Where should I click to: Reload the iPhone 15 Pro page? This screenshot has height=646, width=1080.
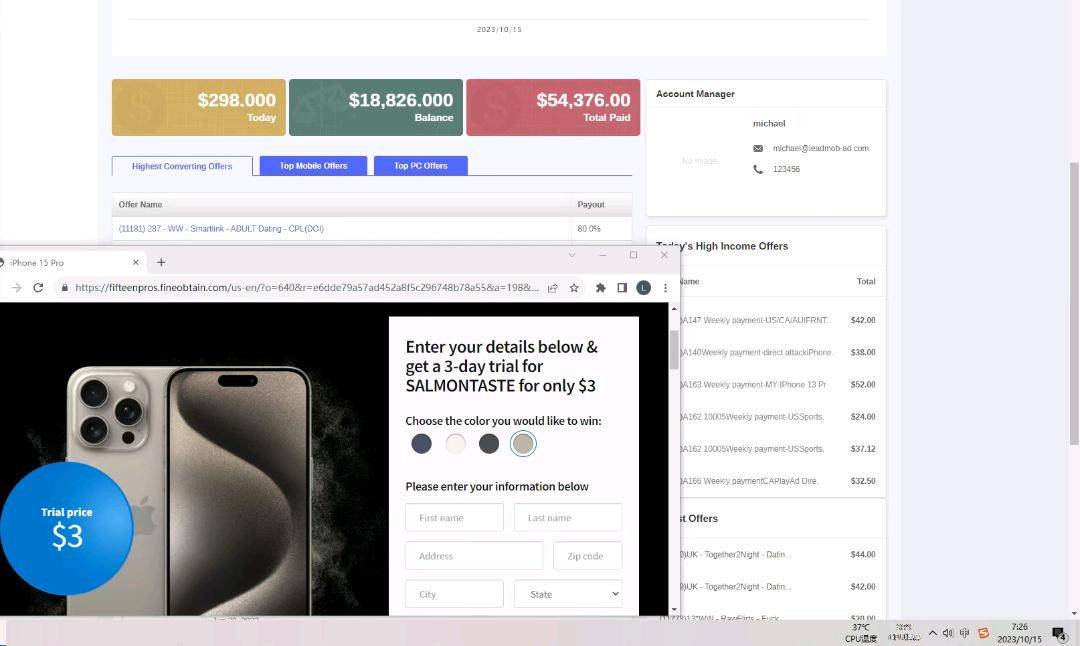click(x=39, y=288)
